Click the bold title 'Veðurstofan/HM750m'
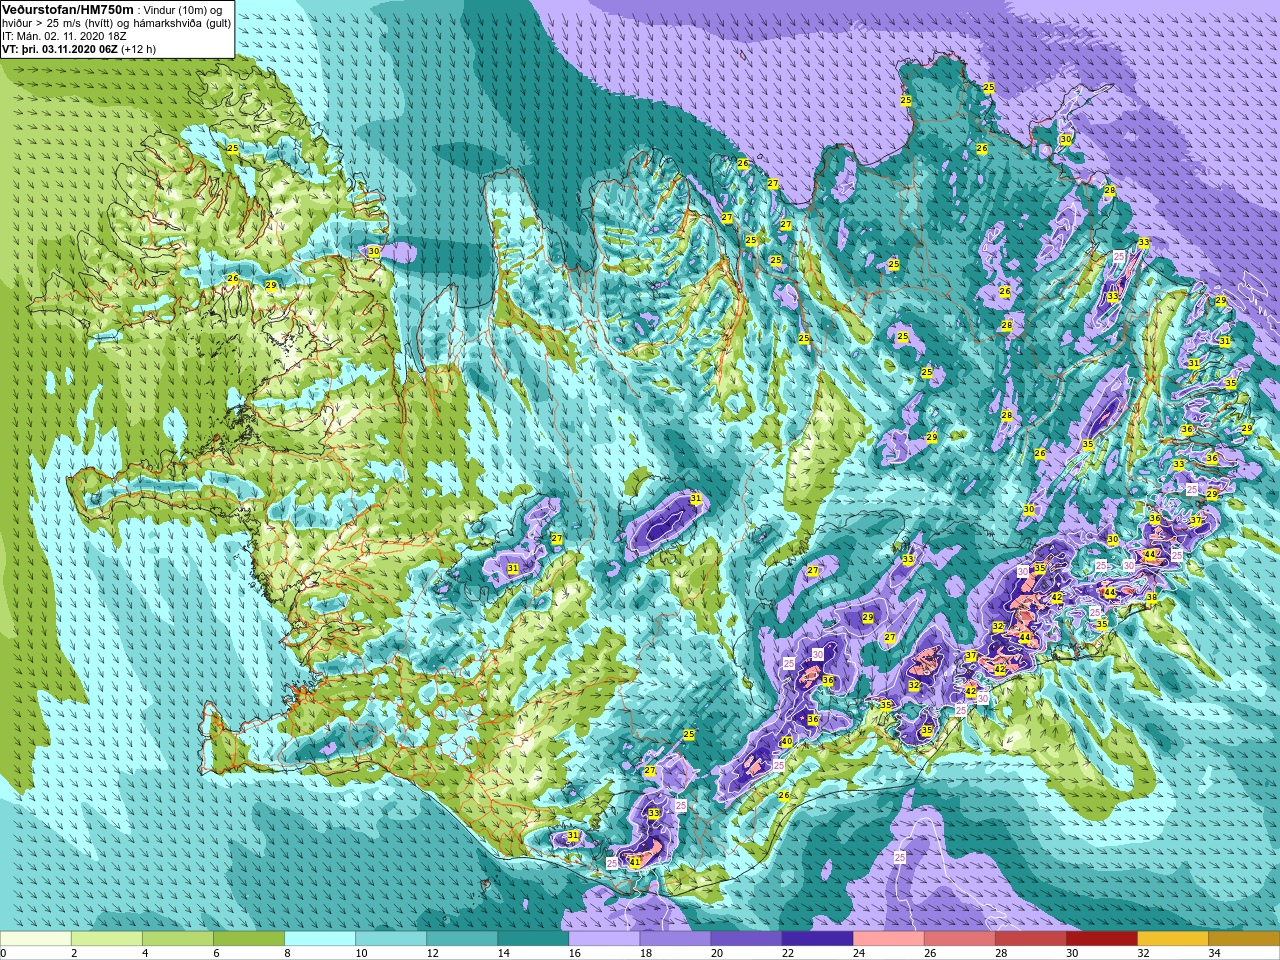The width and height of the screenshot is (1280, 960). [x=68, y=10]
